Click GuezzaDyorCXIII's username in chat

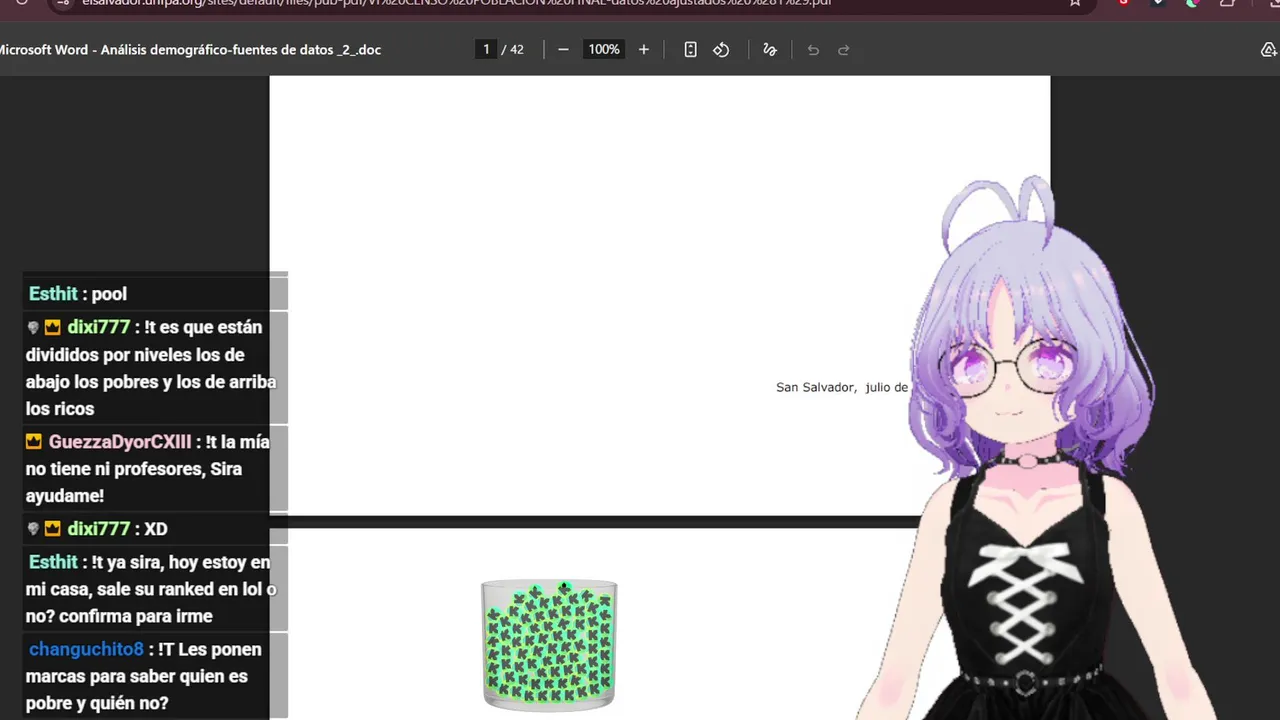pyautogui.click(x=120, y=442)
